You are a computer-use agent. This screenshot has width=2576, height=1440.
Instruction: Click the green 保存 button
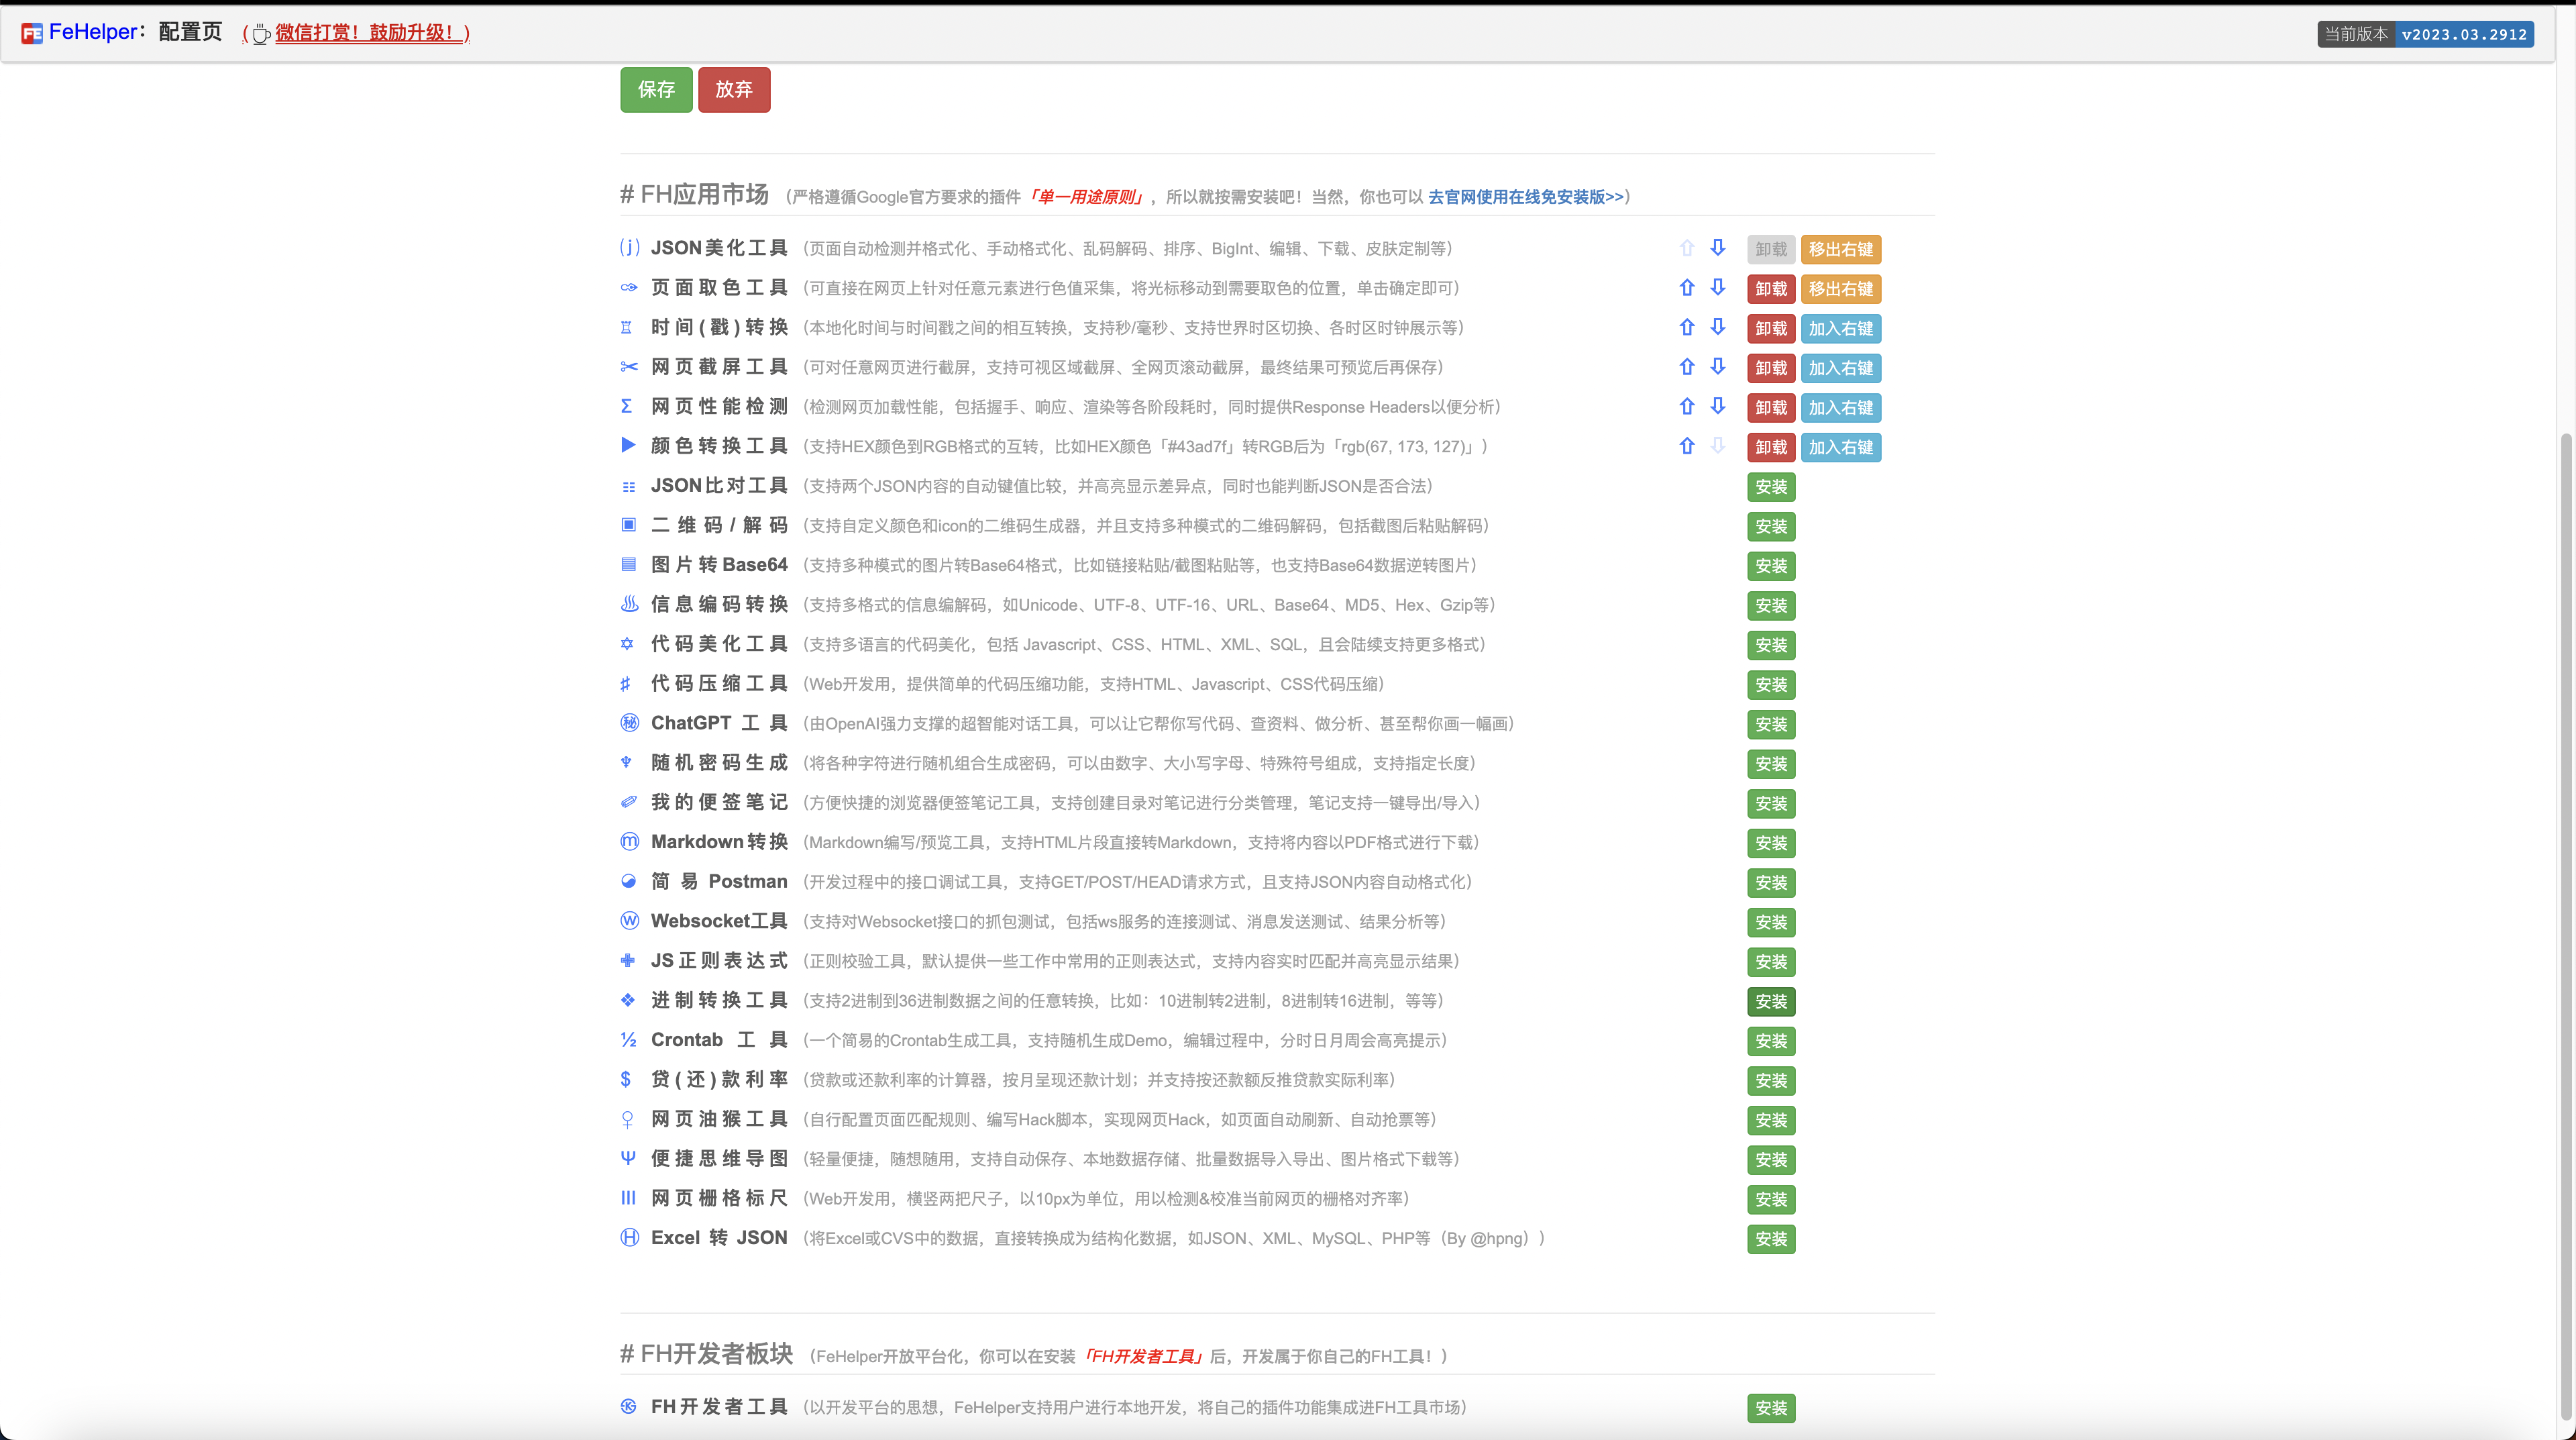point(656,90)
